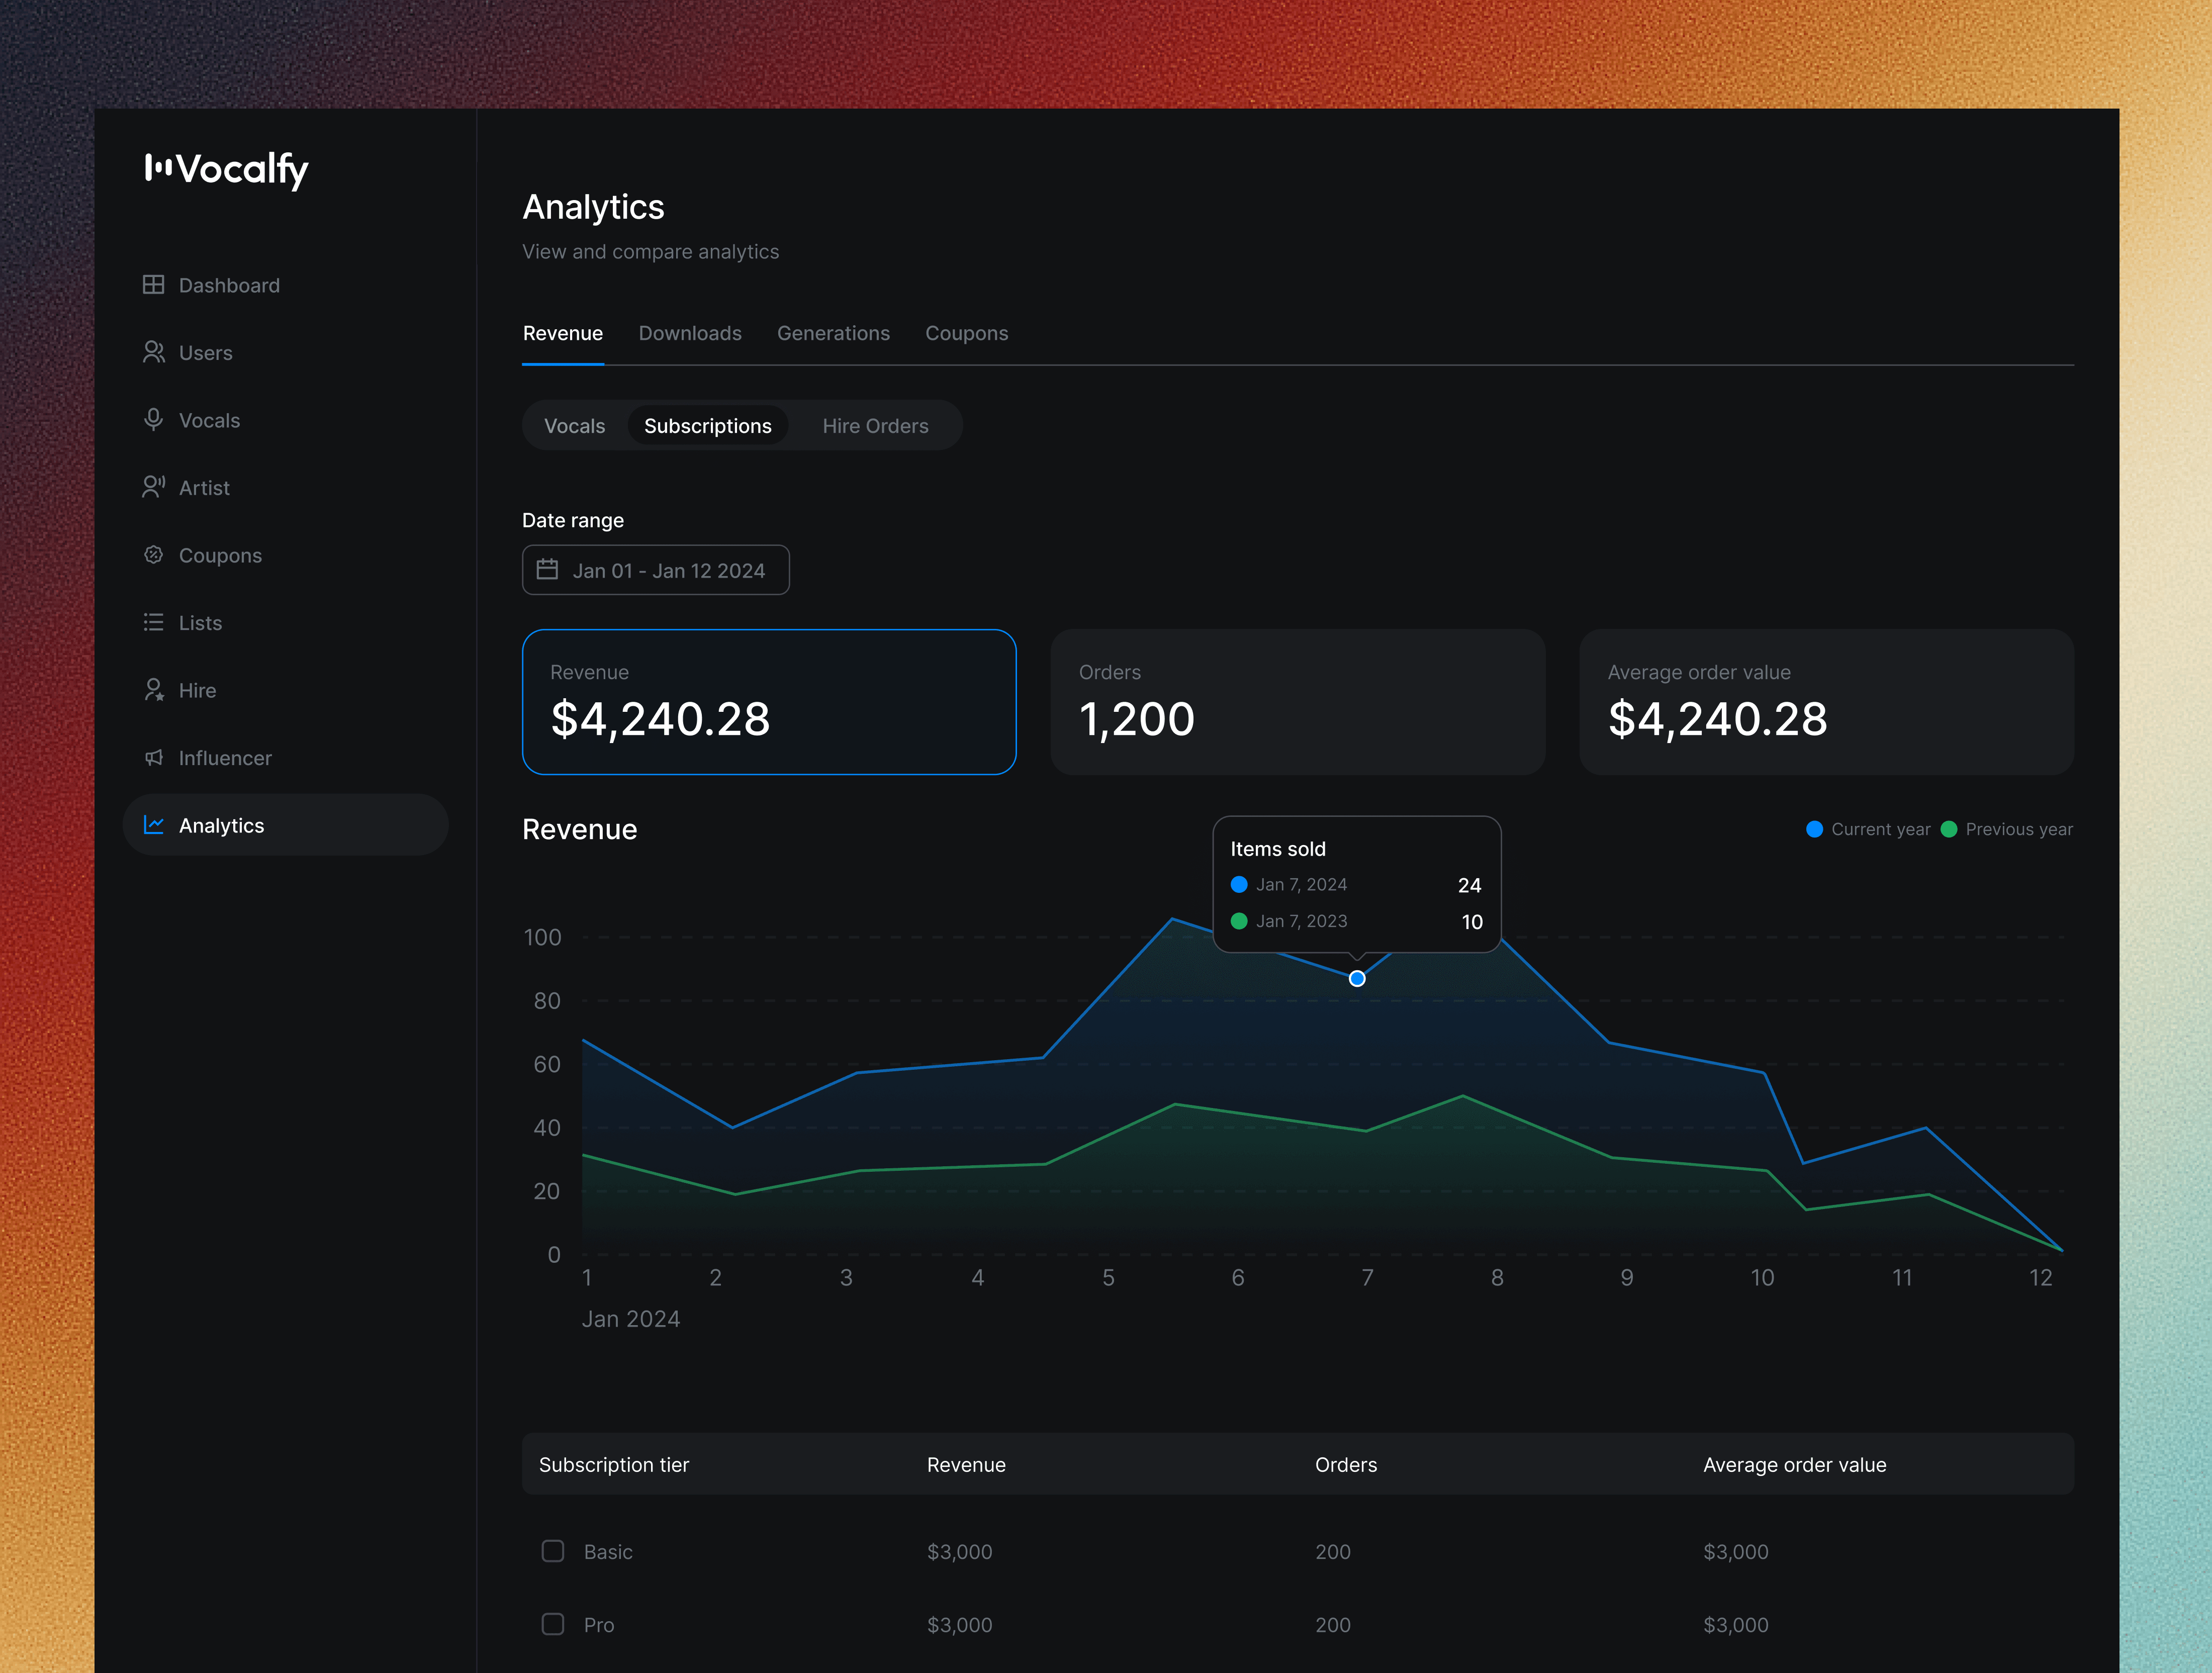This screenshot has height=1673, width=2212.
Task: Check the Pro subscription tier checkbox
Action: point(553,1624)
